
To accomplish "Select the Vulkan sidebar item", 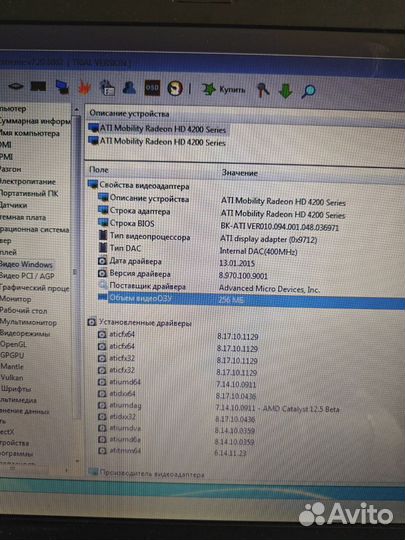I will 12,377.
